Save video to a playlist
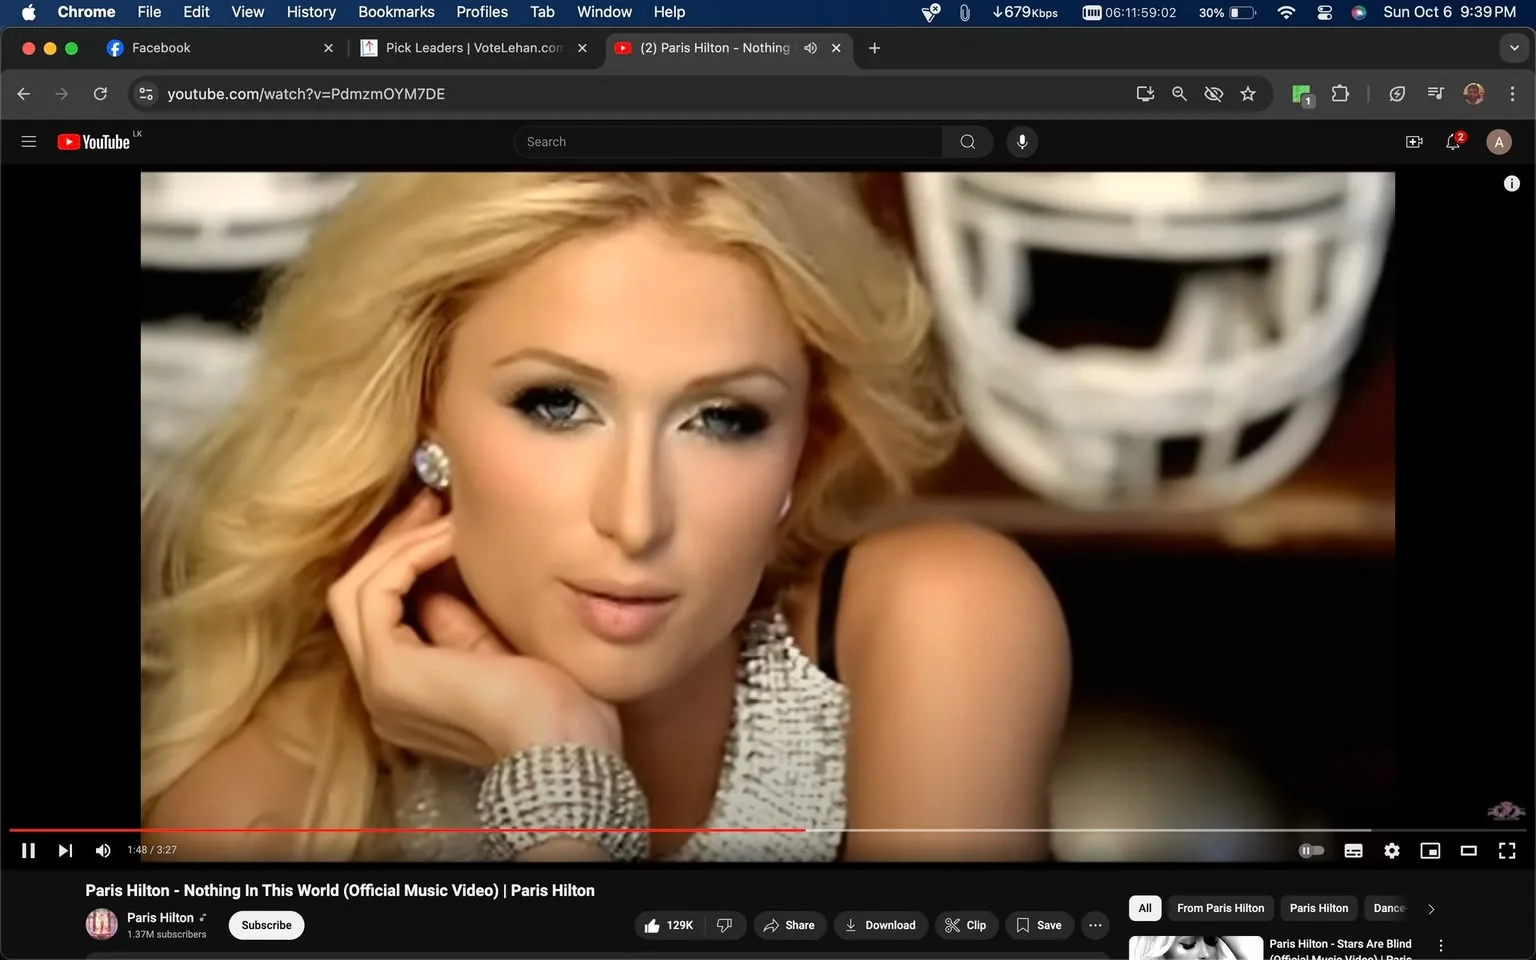The image size is (1536, 960). pos(1040,925)
